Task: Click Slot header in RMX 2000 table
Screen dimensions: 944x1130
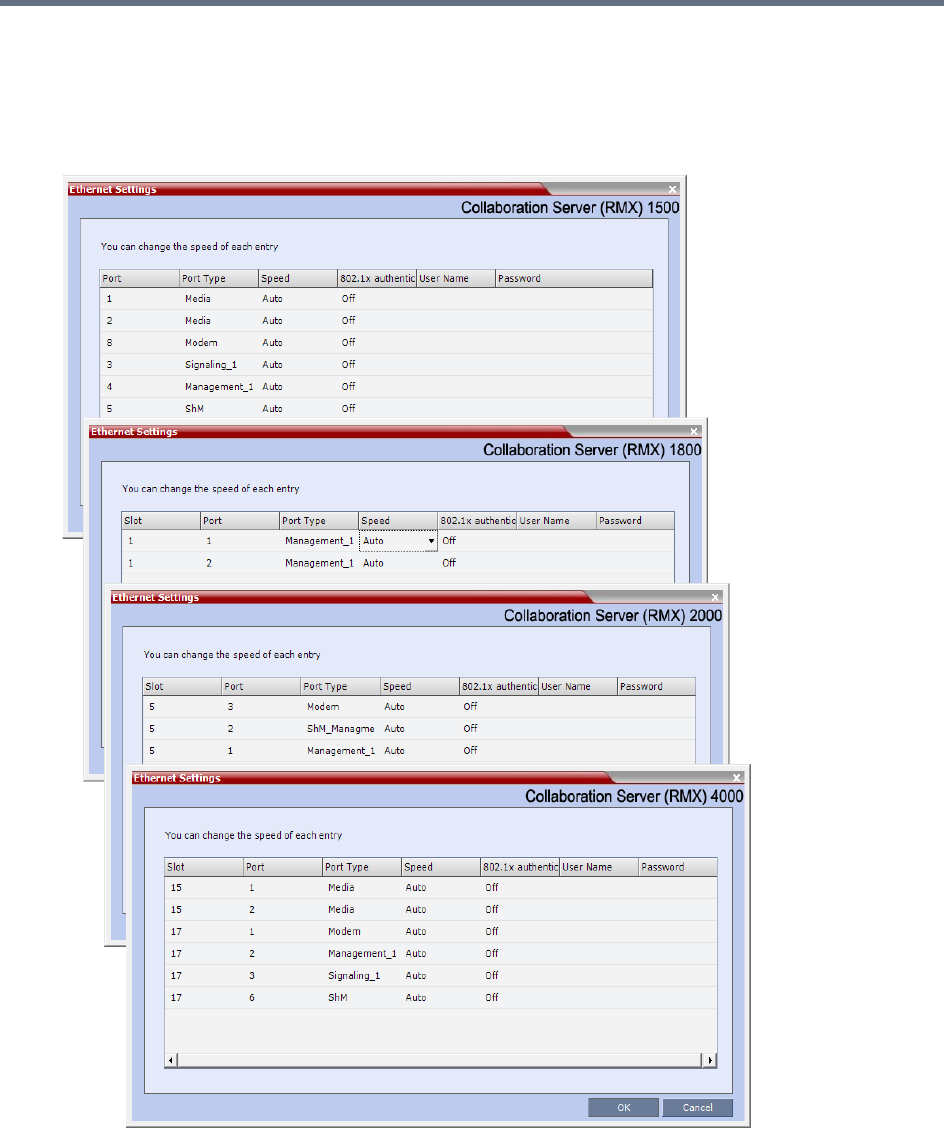Action: 182,687
